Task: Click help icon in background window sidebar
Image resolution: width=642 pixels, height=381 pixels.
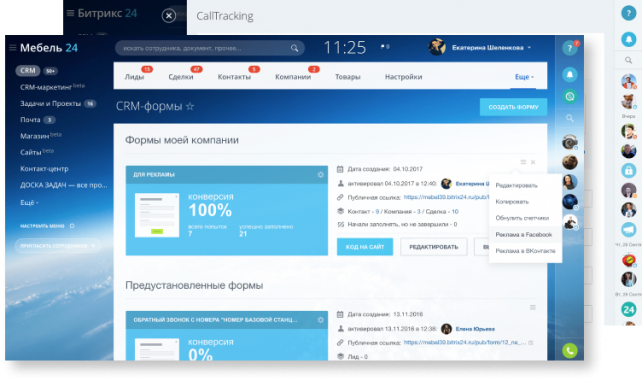Action: (628, 13)
